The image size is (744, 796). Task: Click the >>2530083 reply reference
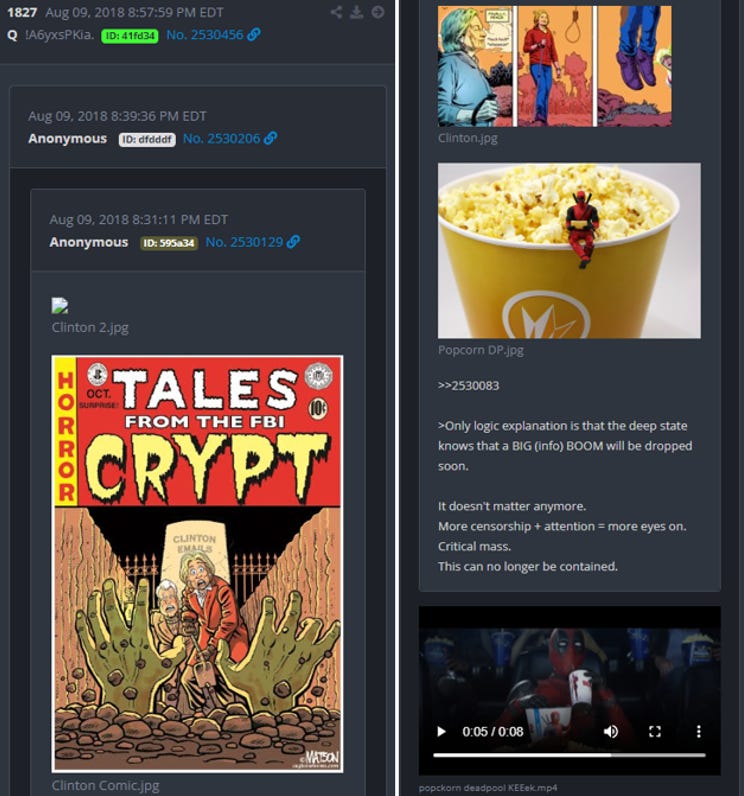coord(468,385)
